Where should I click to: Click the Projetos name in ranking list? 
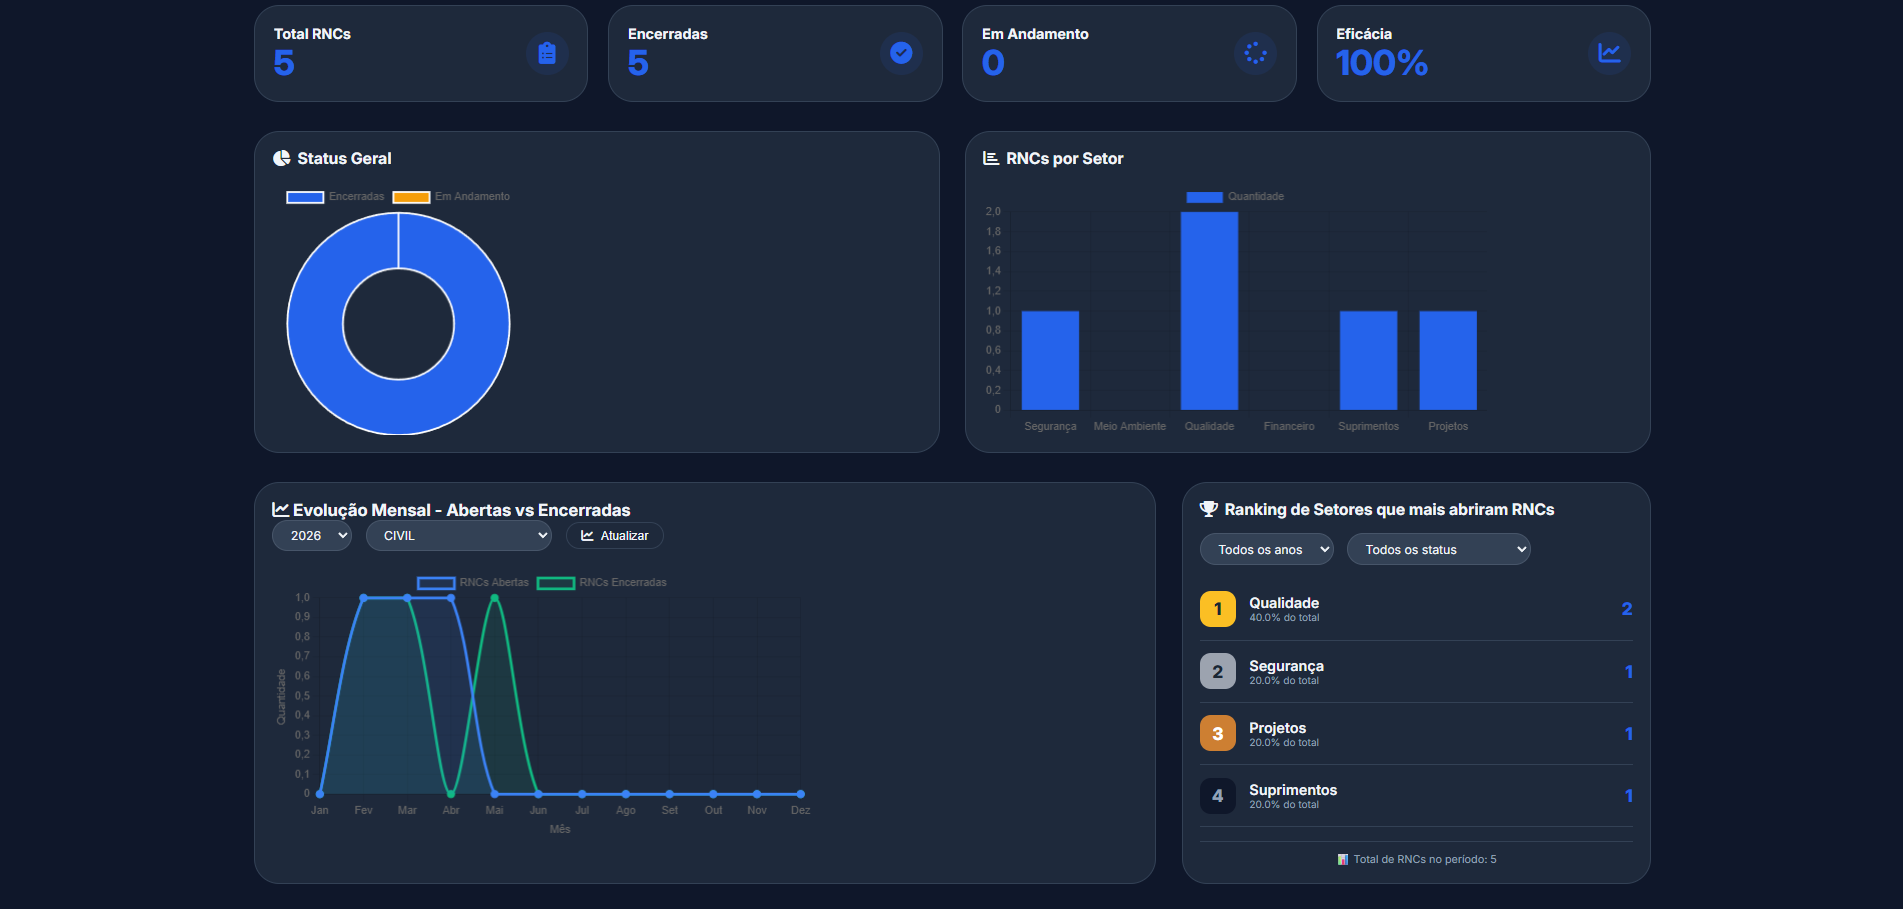pos(1277,728)
